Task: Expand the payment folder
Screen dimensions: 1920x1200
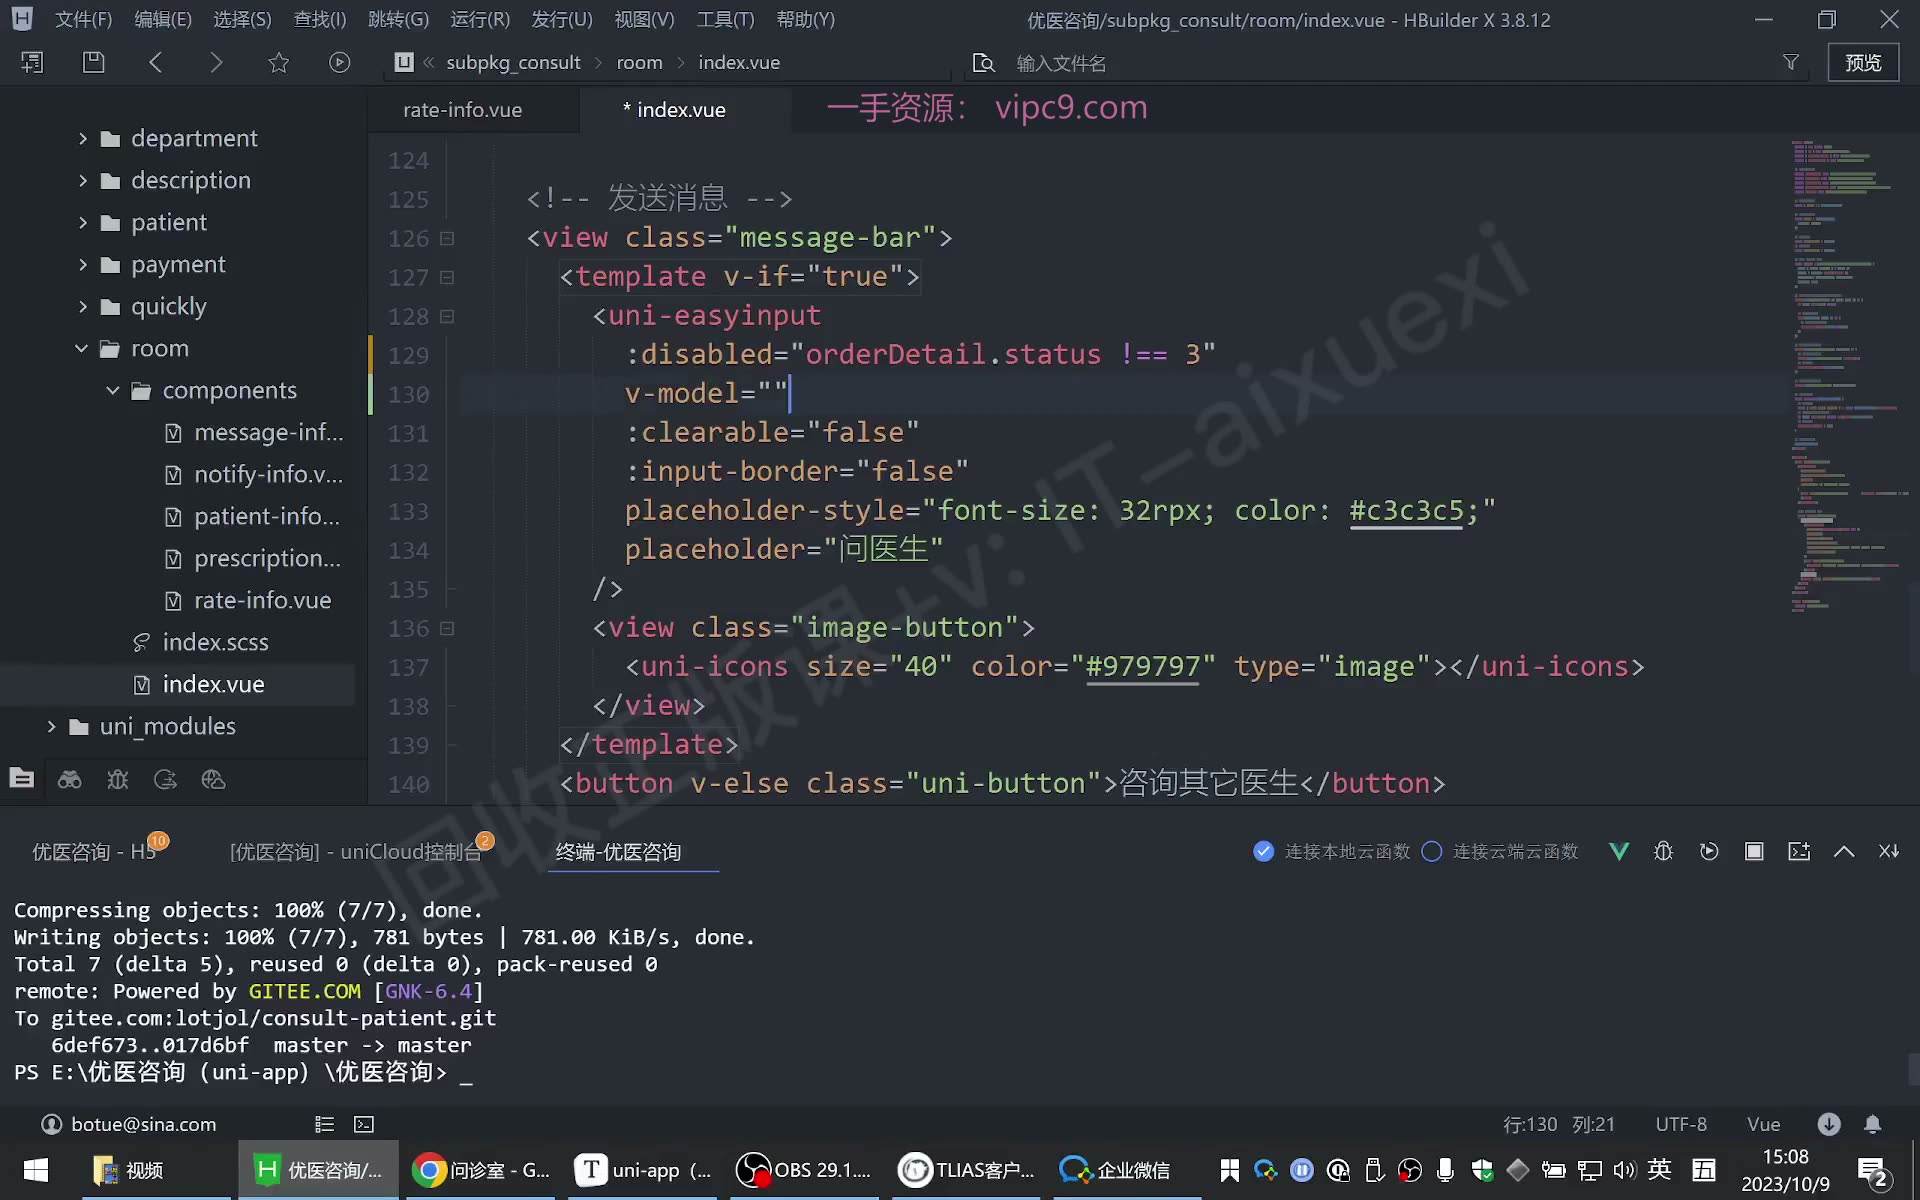Action: pyautogui.click(x=83, y=264)
